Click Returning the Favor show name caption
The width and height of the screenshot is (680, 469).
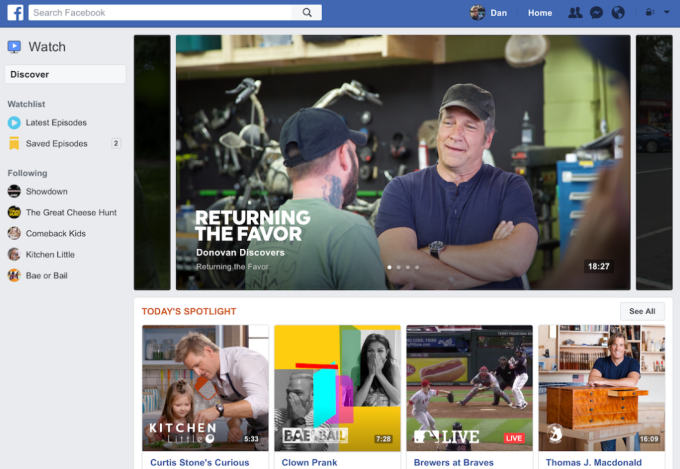pos(232,267)
